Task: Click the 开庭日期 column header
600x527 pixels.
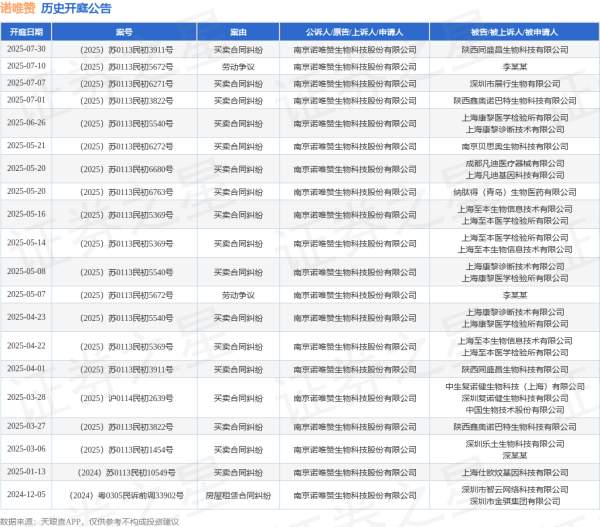Action: tap(27, 32)
